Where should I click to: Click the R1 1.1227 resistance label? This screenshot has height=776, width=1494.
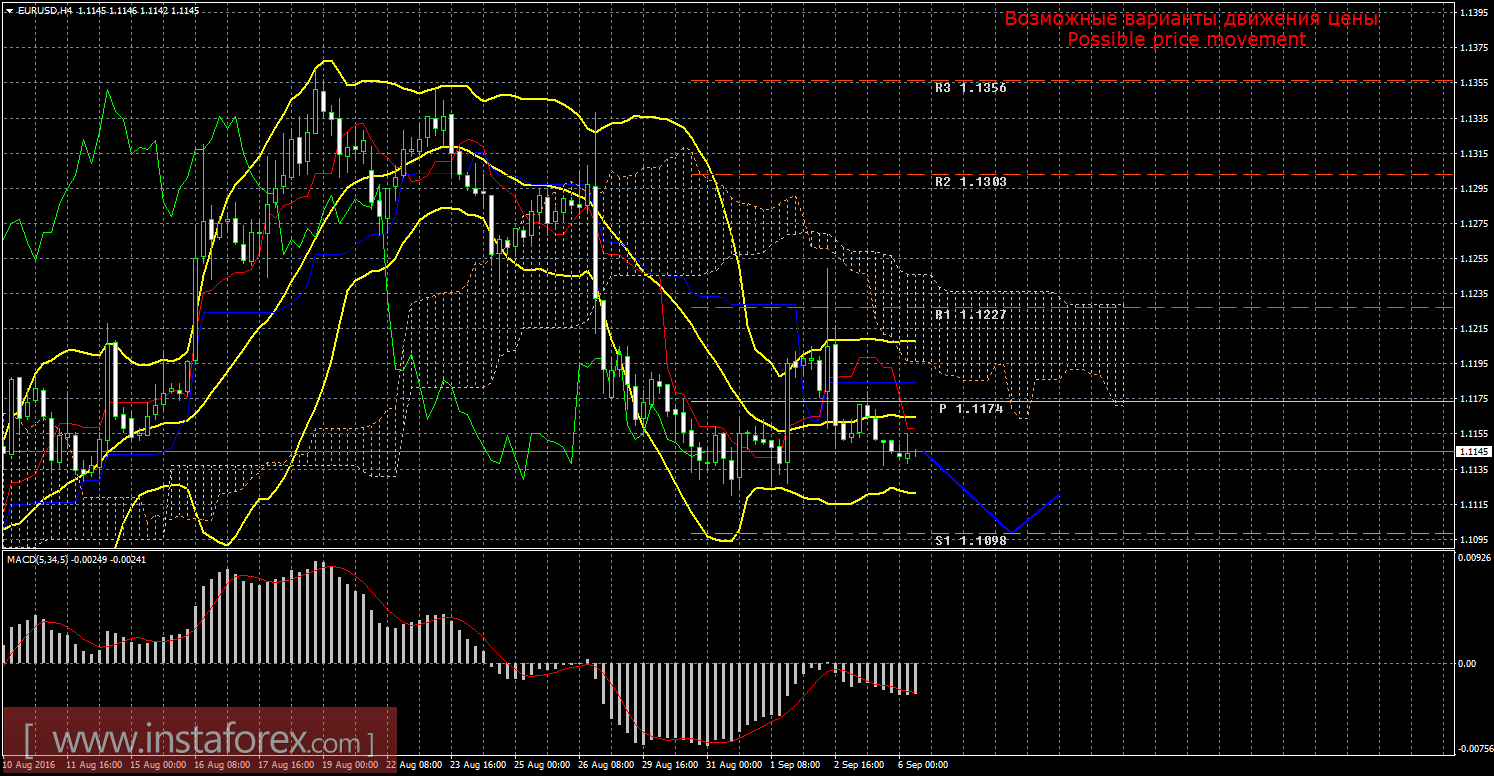click(971, 314)
